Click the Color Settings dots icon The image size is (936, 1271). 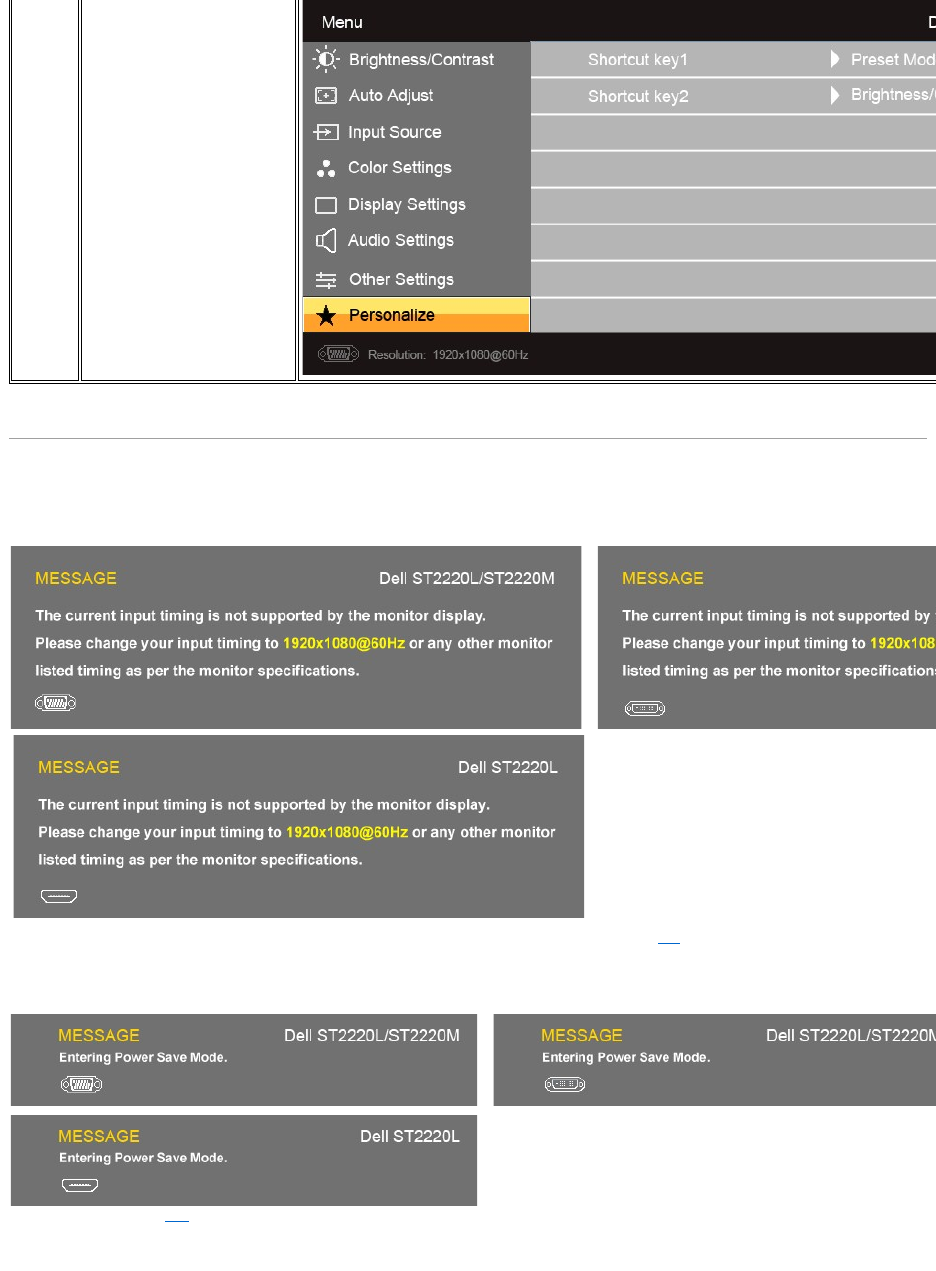[x=326, y=168]
